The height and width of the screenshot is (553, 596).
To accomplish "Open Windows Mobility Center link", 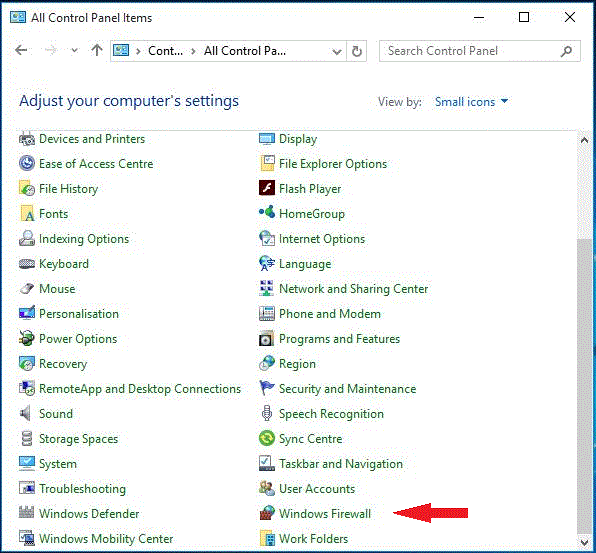I will click(106, 539).
